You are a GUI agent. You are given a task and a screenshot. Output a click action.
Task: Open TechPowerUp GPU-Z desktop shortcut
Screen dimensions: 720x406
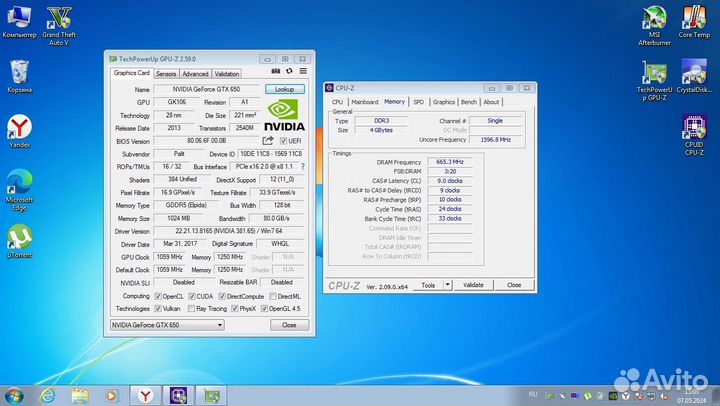654,81
